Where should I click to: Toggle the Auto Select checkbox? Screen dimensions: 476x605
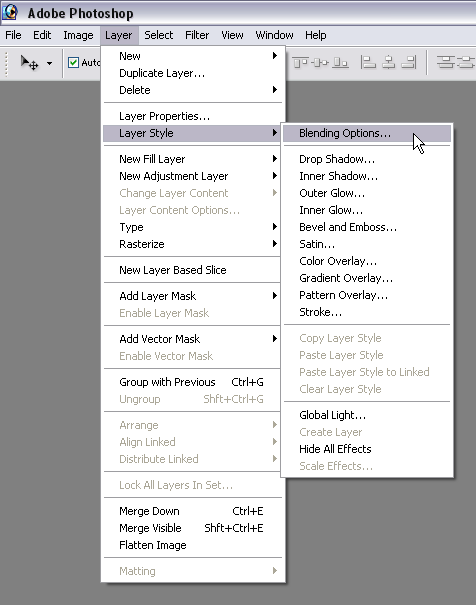pyautogui.click(x=73, y=63)
